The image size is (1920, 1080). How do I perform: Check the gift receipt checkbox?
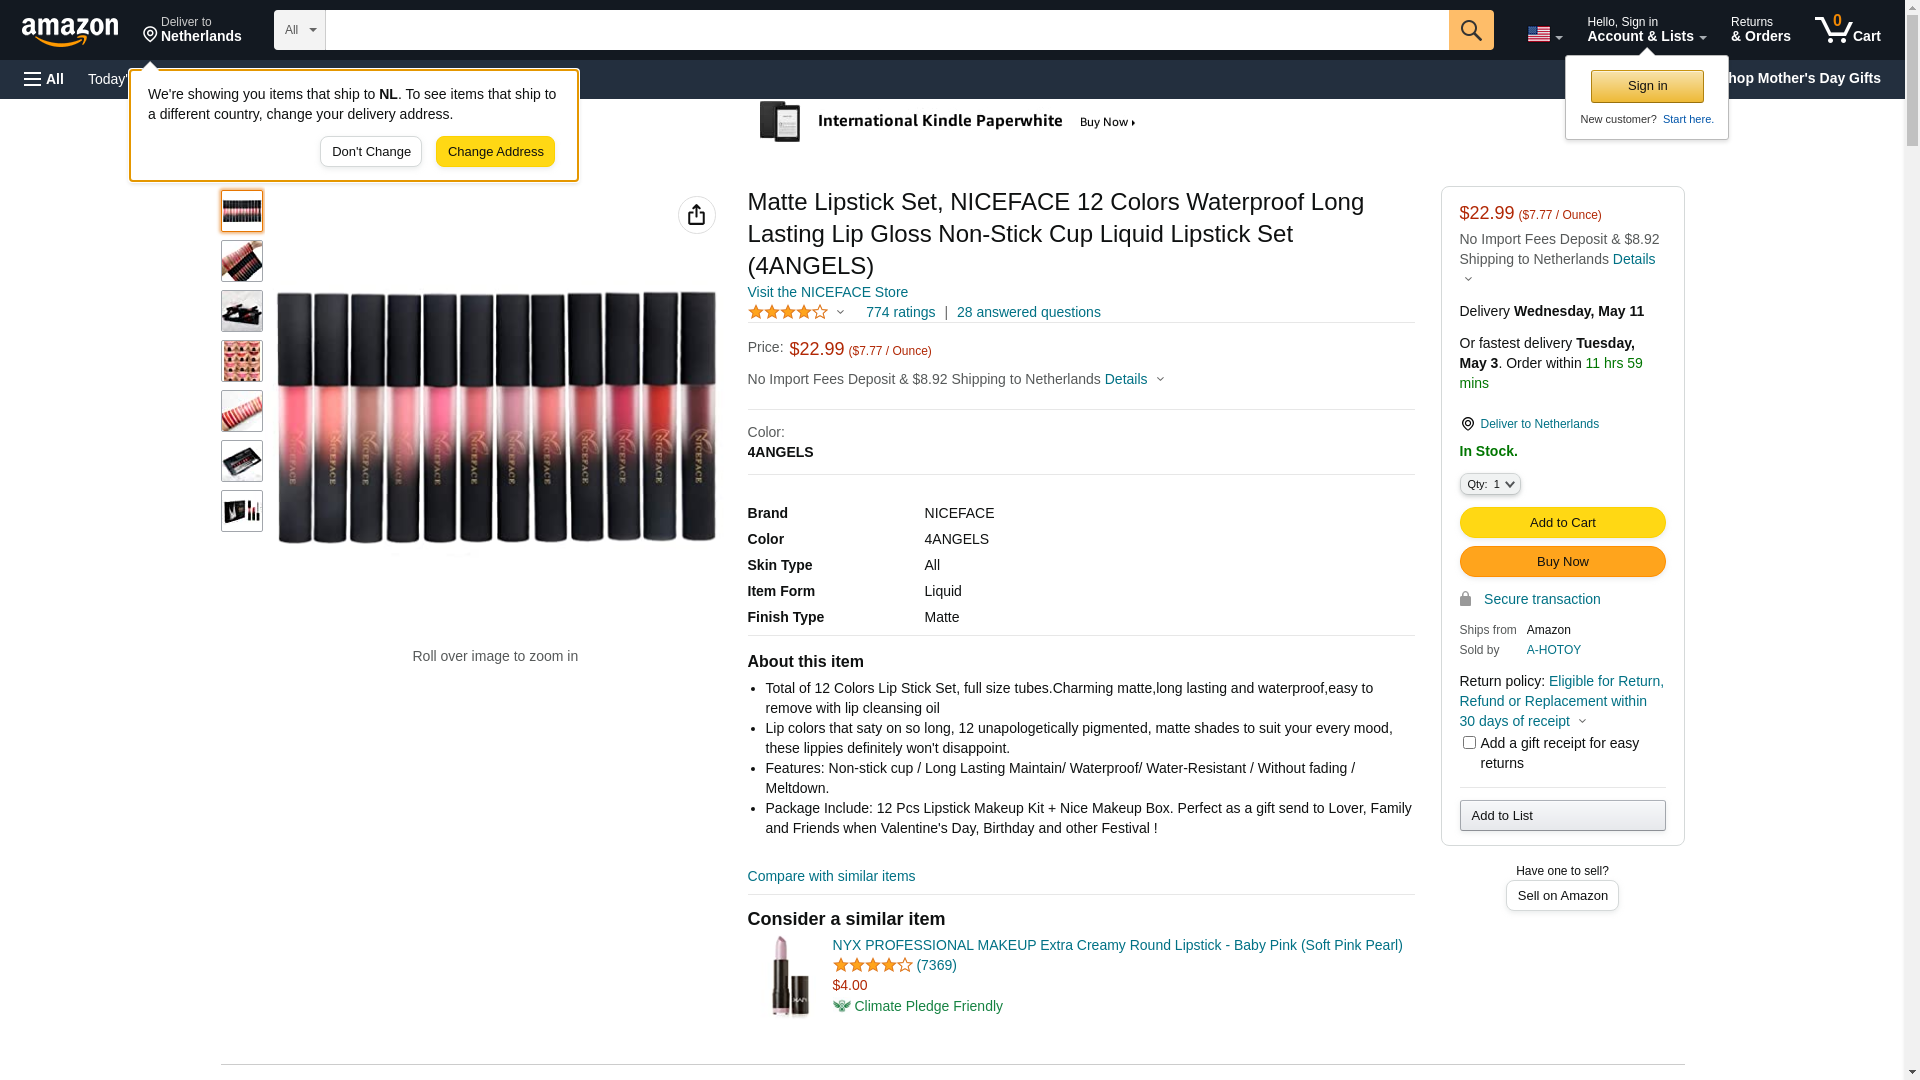(1469, 743)
